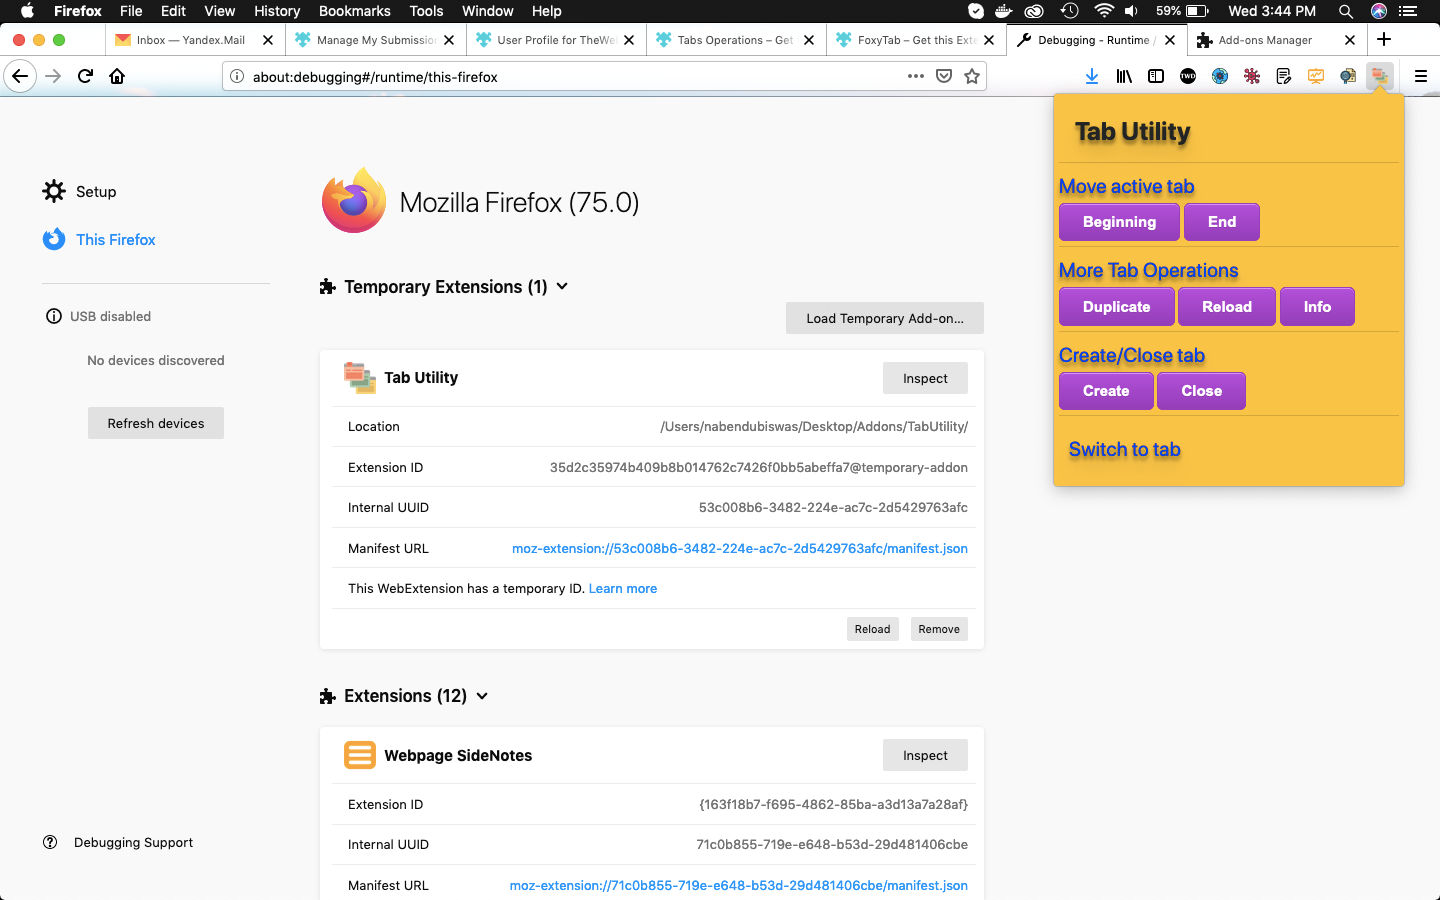Viewport: 1440px width, 900px height.
Task: Select This Firefox in sidebar
Action: (99, 239)
